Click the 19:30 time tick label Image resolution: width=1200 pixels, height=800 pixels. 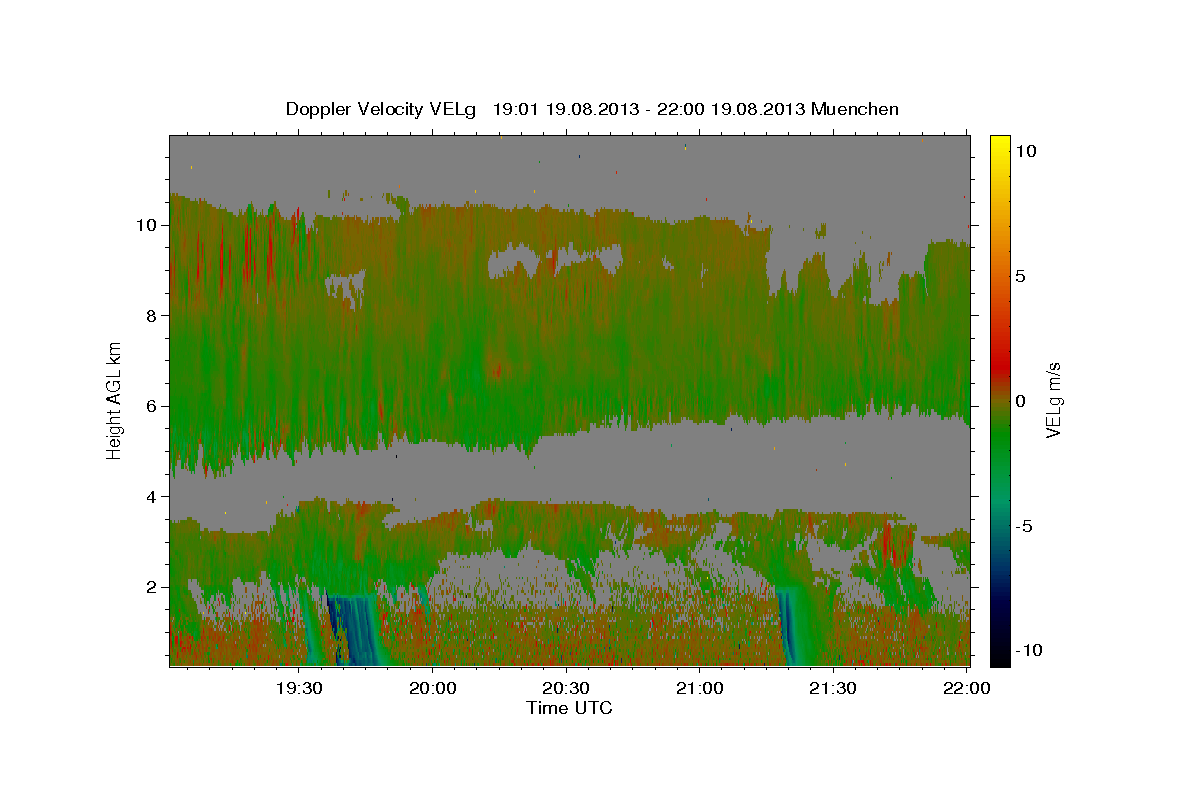299,688
